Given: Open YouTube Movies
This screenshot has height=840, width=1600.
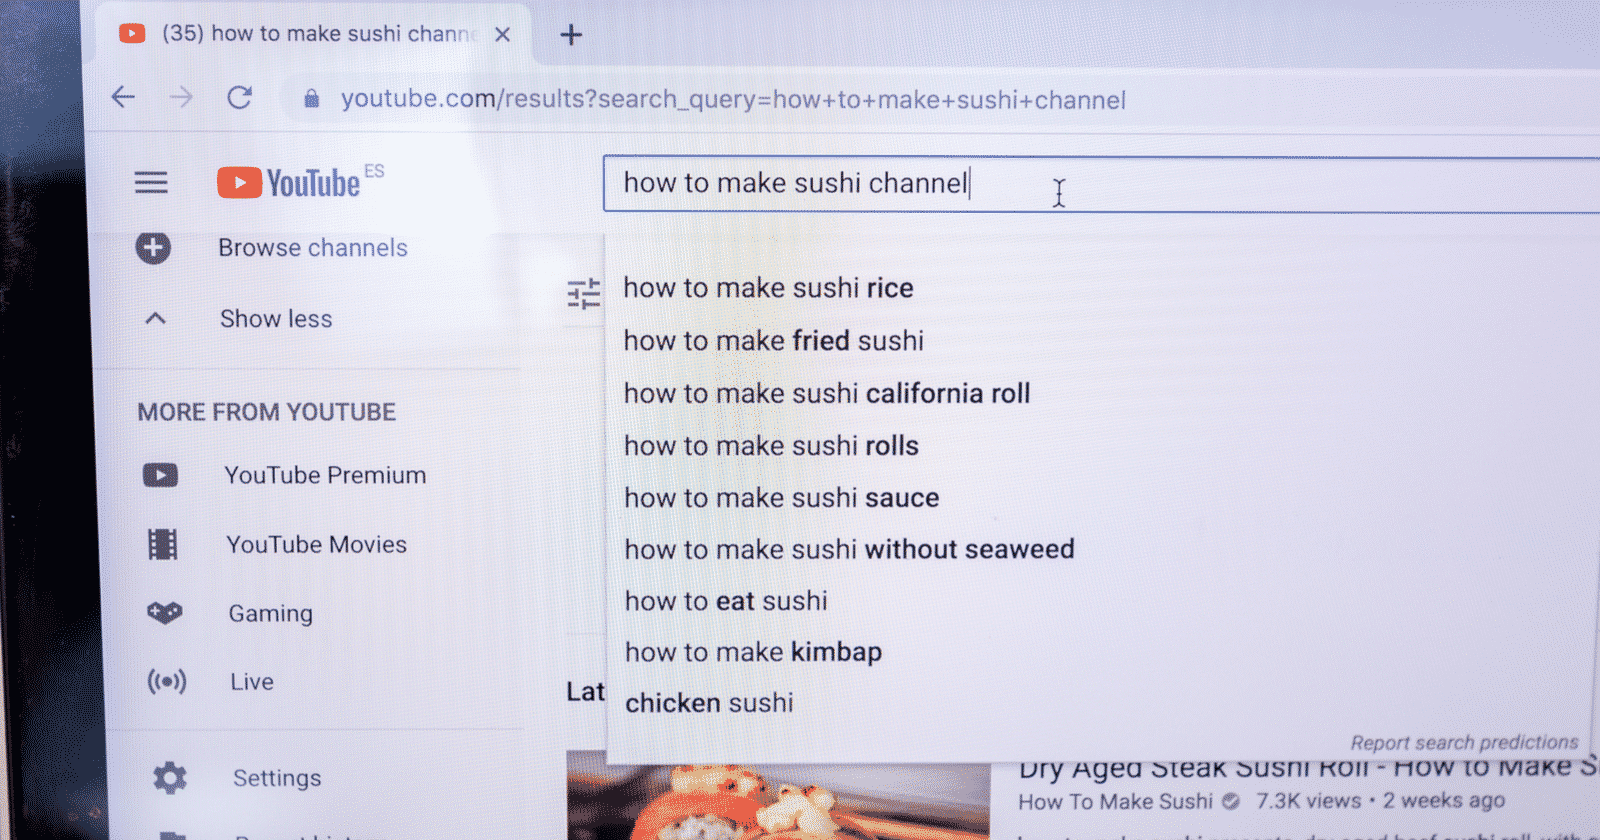Looking at the screenshot, I should [316, 544].
